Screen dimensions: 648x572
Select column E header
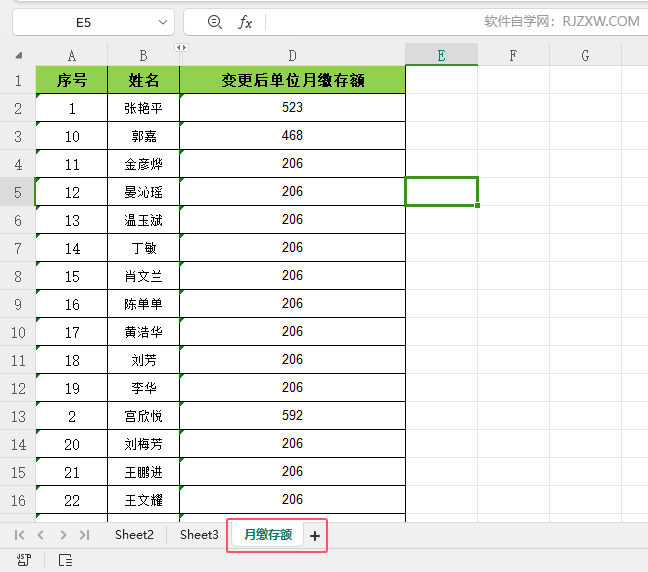pyautogui.click(x=441, y=55)
